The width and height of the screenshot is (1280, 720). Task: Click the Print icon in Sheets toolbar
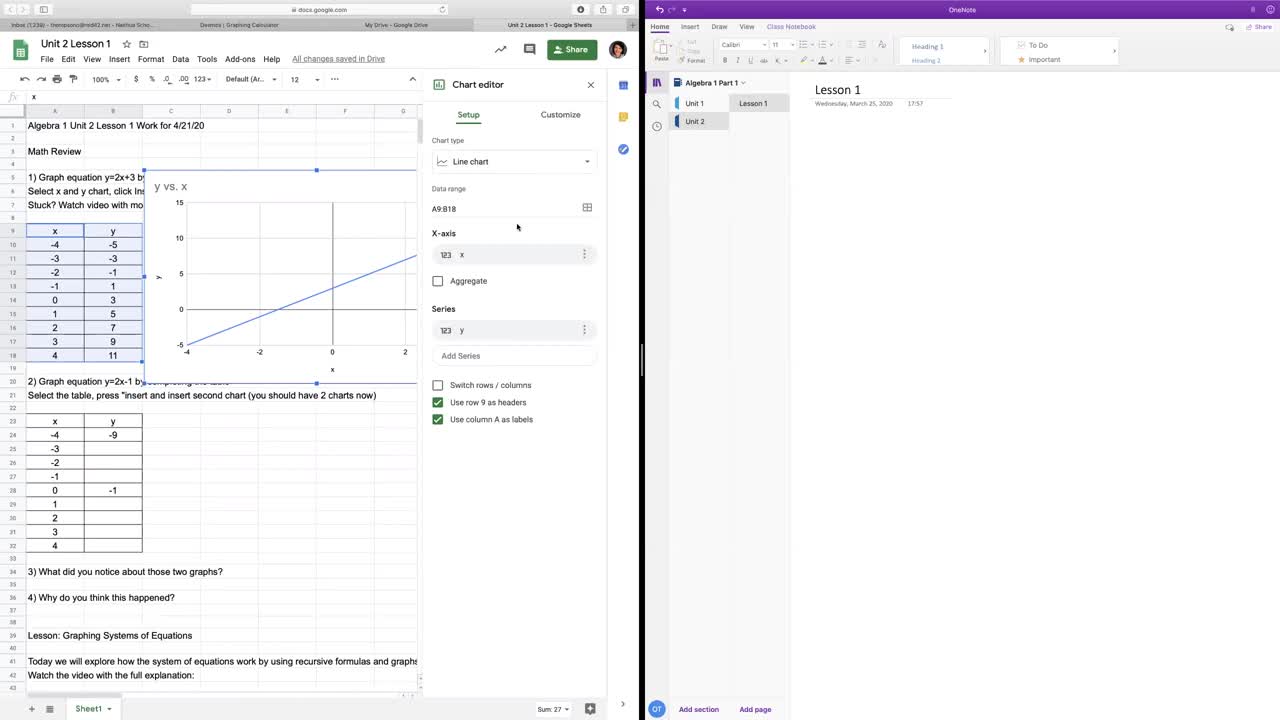57,79
